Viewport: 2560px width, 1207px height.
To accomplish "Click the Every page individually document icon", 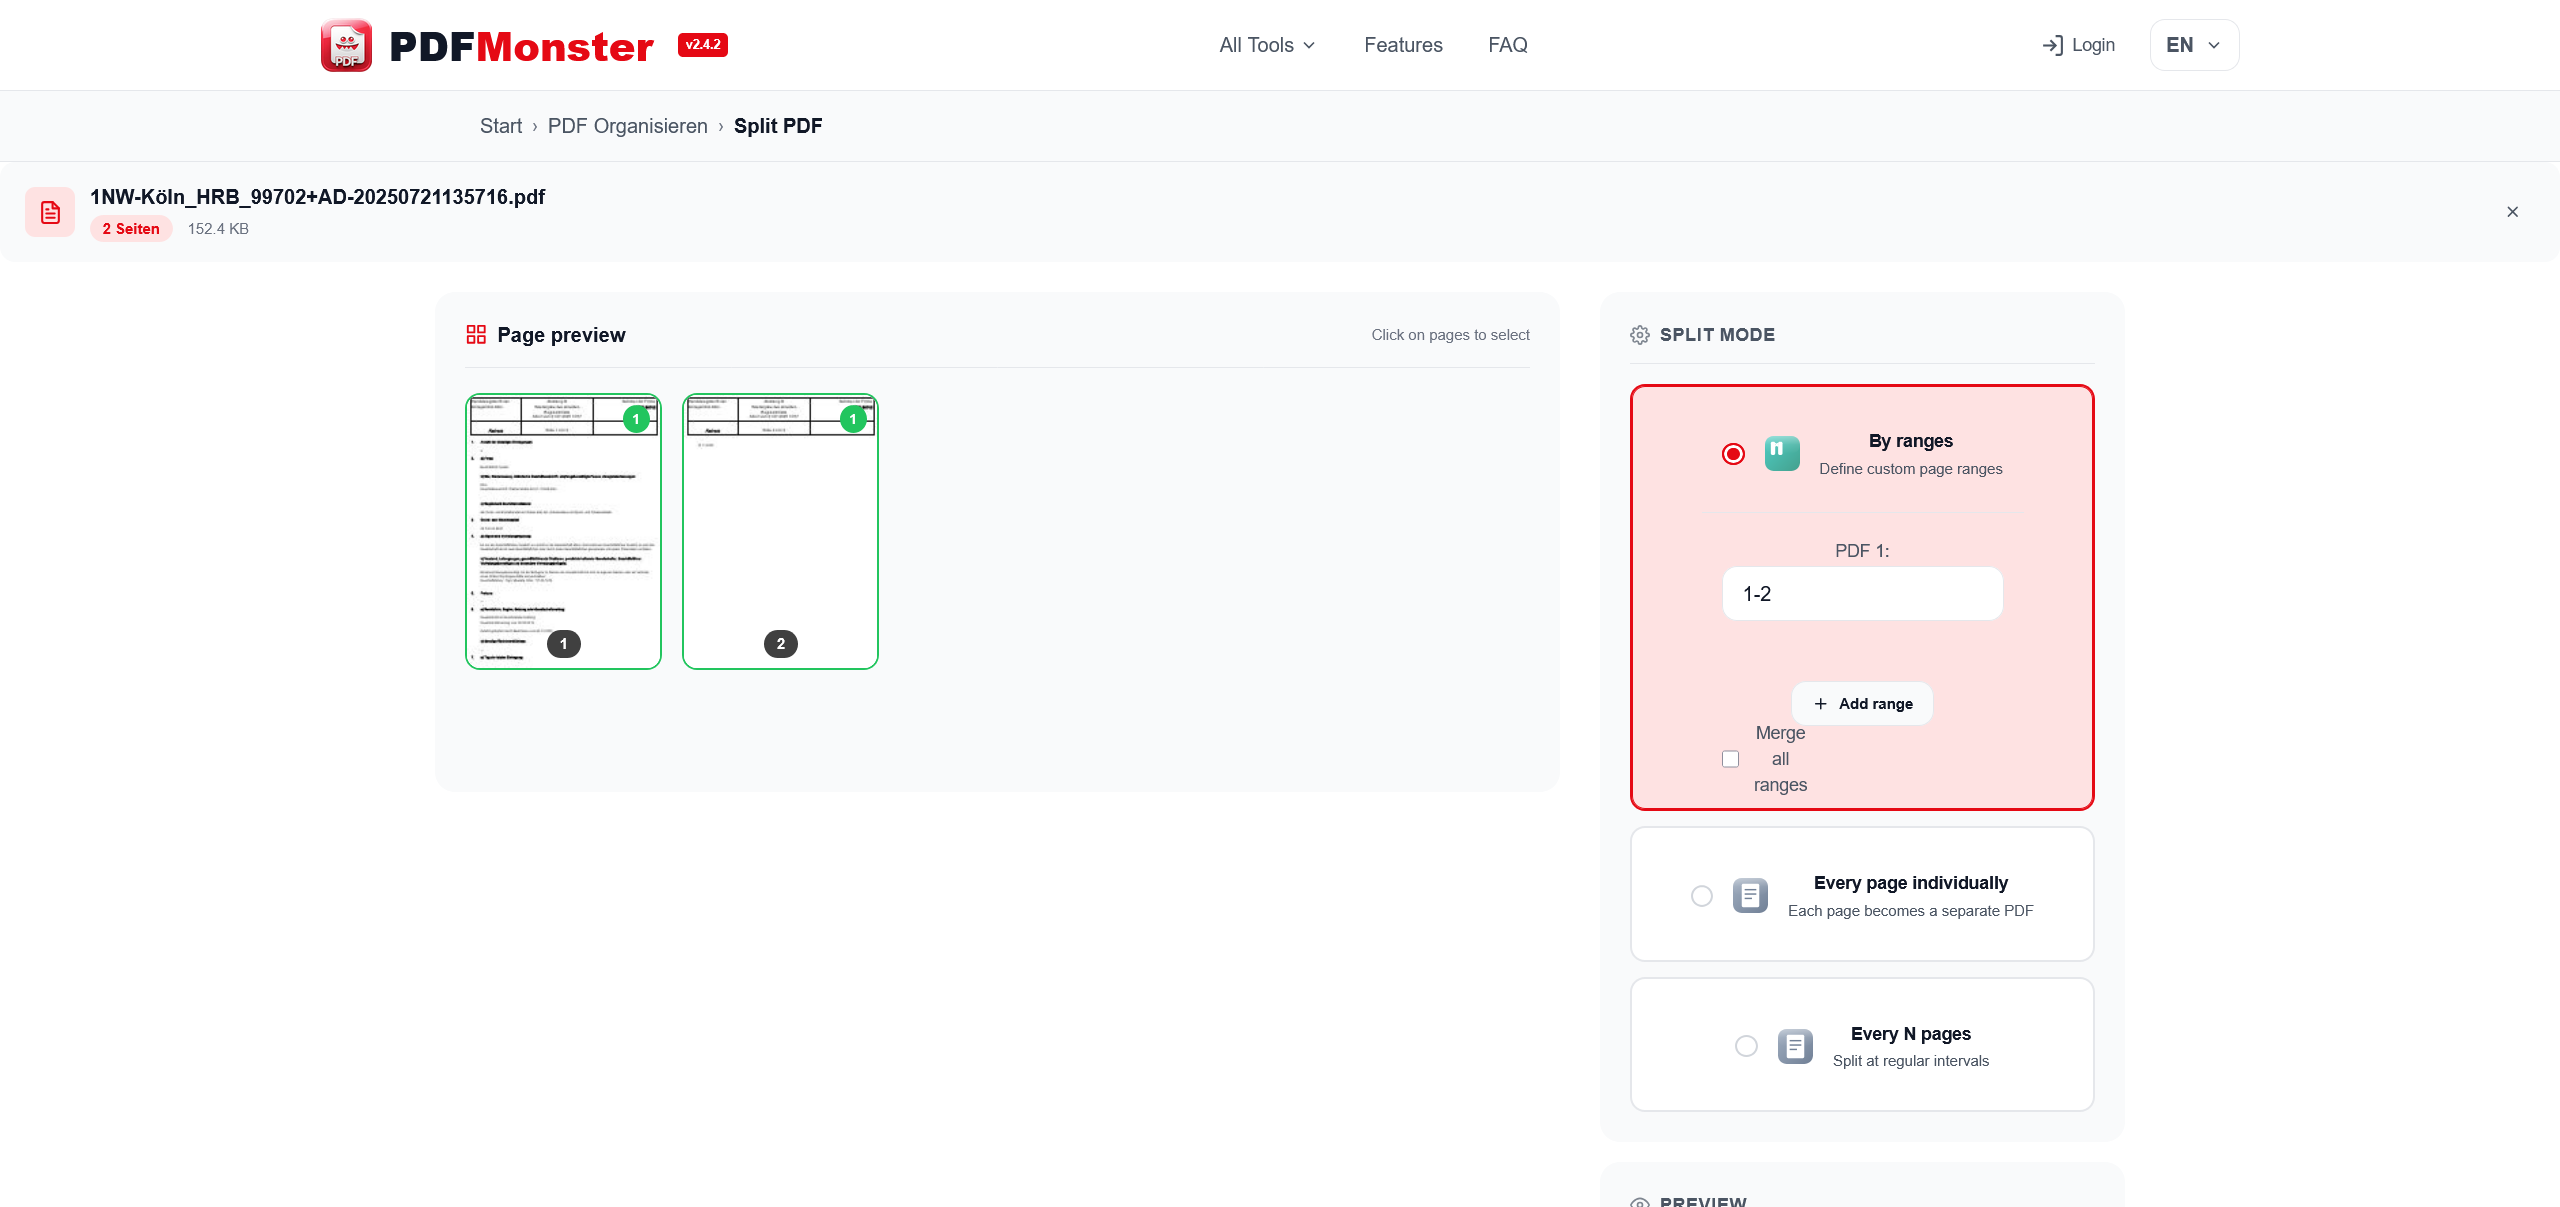I will [1750, 896].
